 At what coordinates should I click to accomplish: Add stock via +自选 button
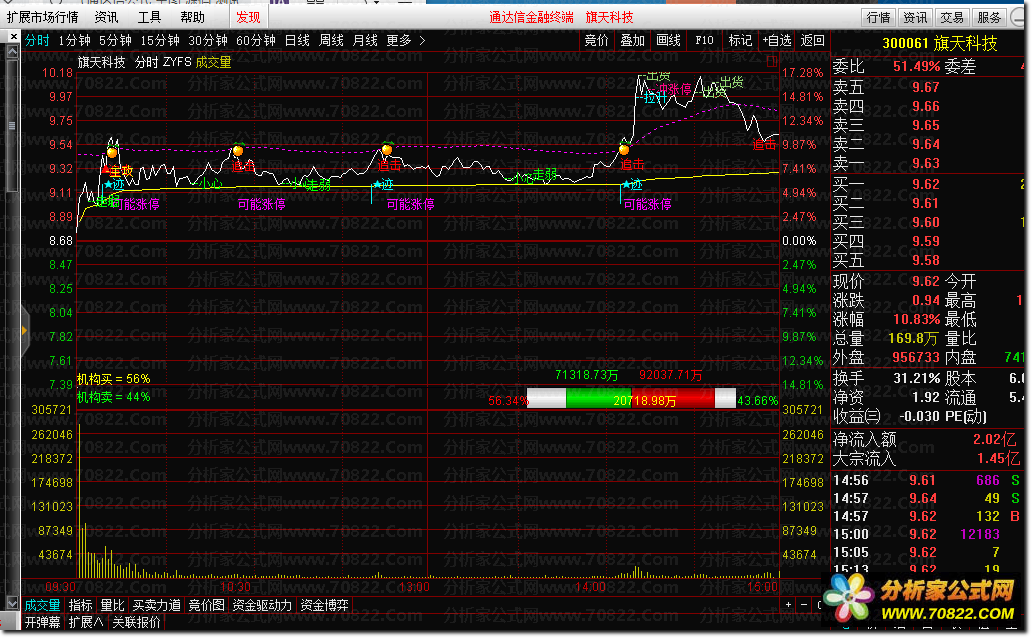[x=777, y=41]
